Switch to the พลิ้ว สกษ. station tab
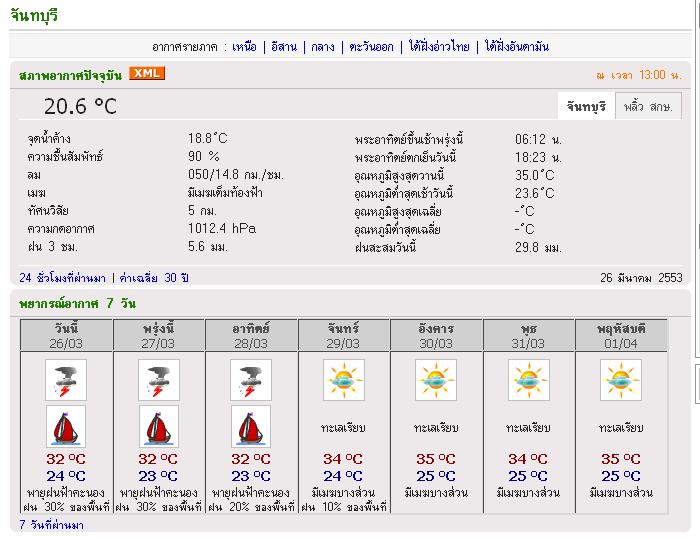This screenshot has width=700, height=538. pyautogui.click(x=646, y=106)
